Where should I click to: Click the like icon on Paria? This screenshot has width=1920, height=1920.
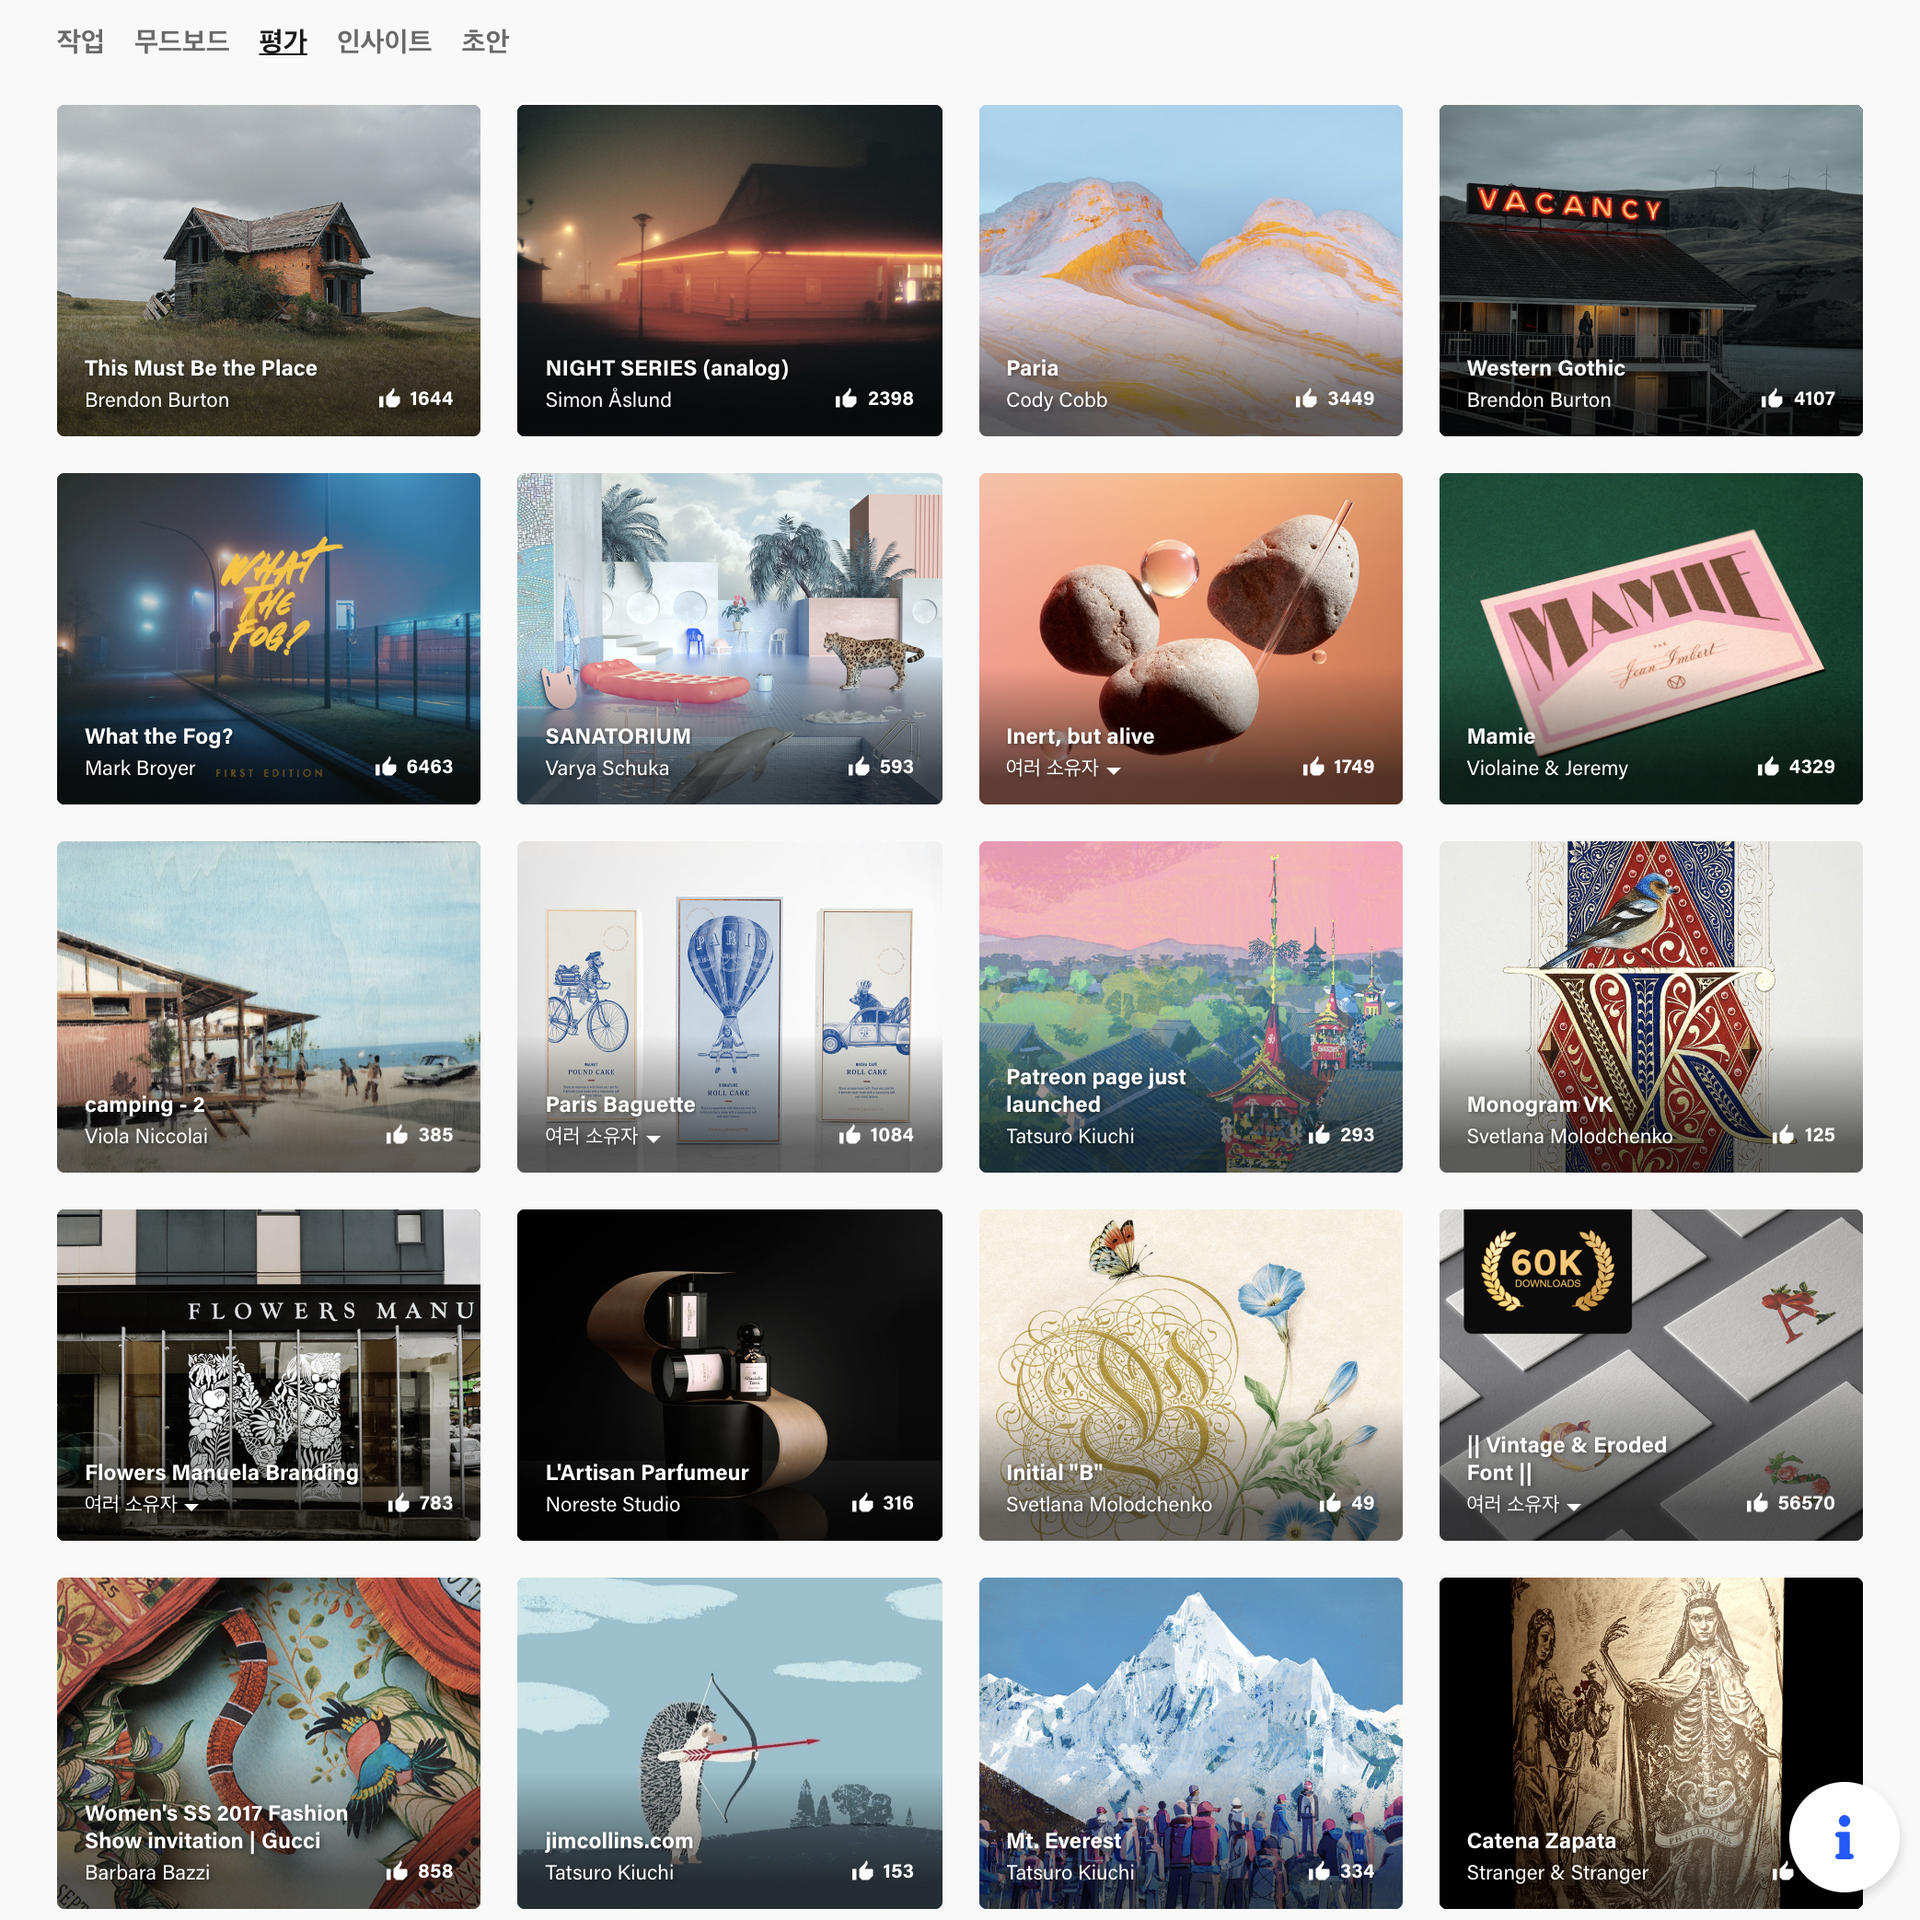(1306, 399)
